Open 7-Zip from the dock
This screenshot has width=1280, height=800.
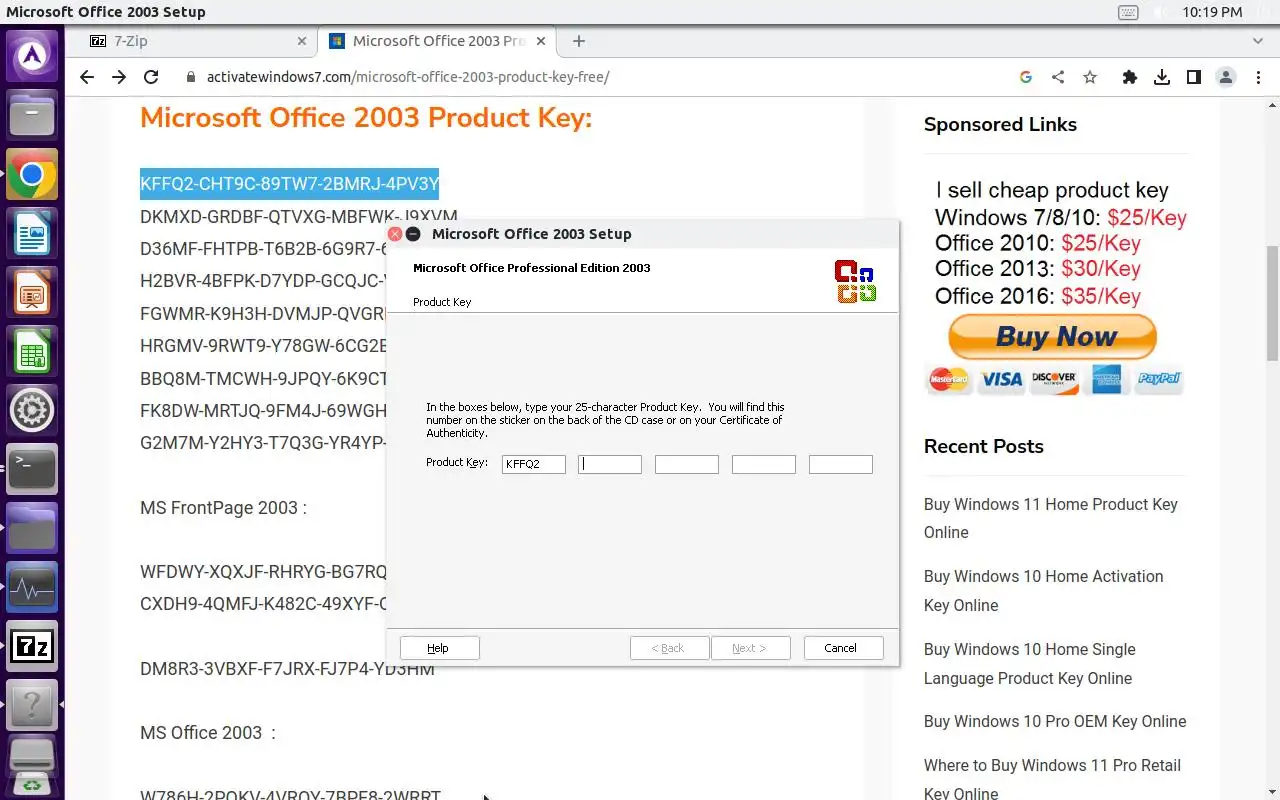pos(32,647)
